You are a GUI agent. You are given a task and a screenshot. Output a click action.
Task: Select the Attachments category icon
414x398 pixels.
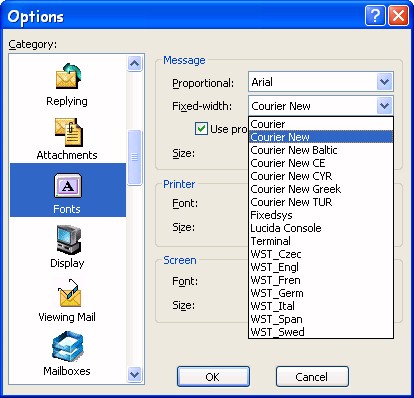(68, 132)
